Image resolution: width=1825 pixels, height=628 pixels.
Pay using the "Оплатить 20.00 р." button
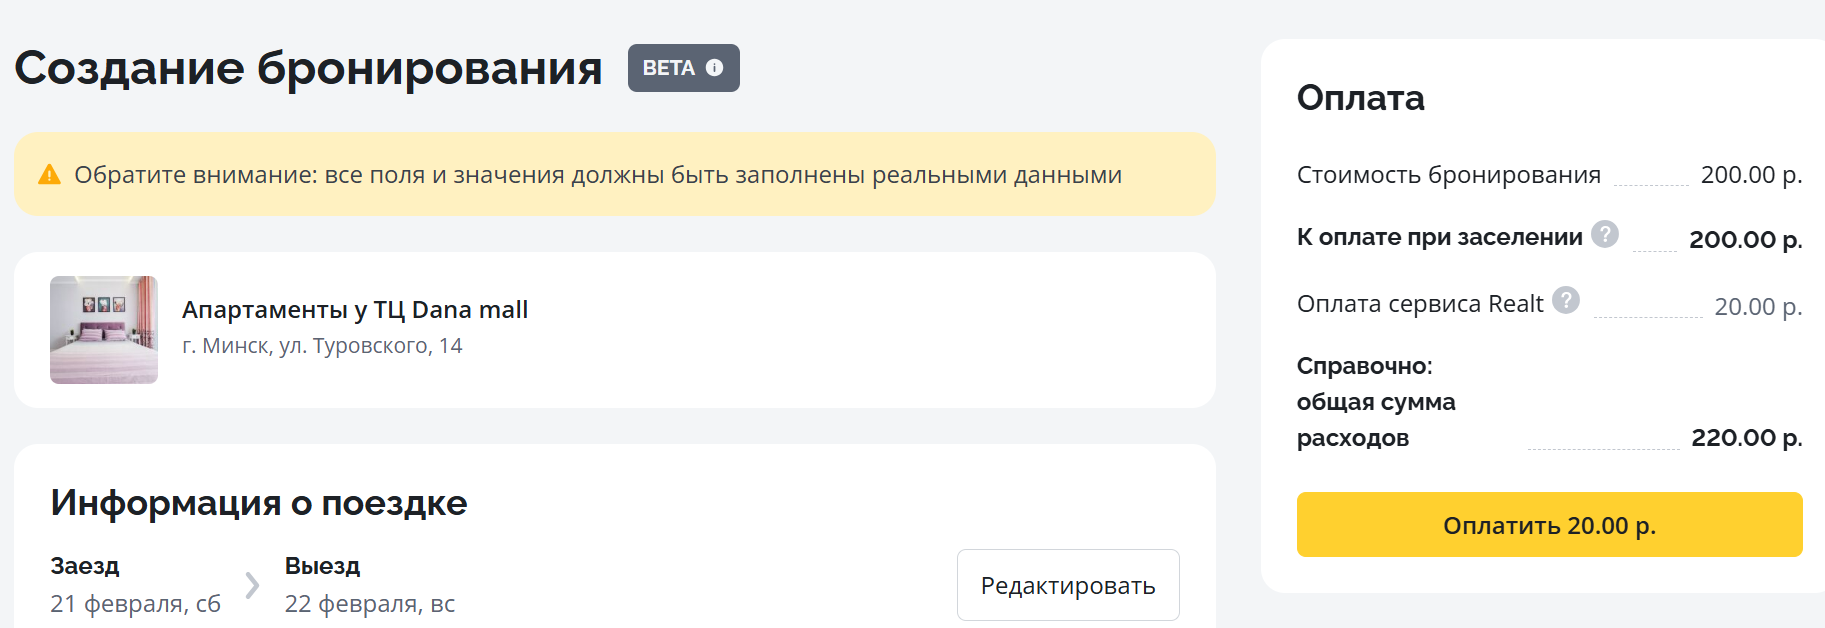[1549, 525]
